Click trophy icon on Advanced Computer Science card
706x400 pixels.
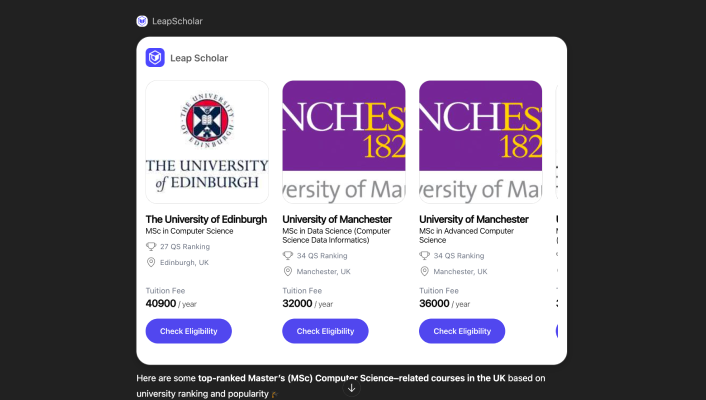(x=425, y=255)
